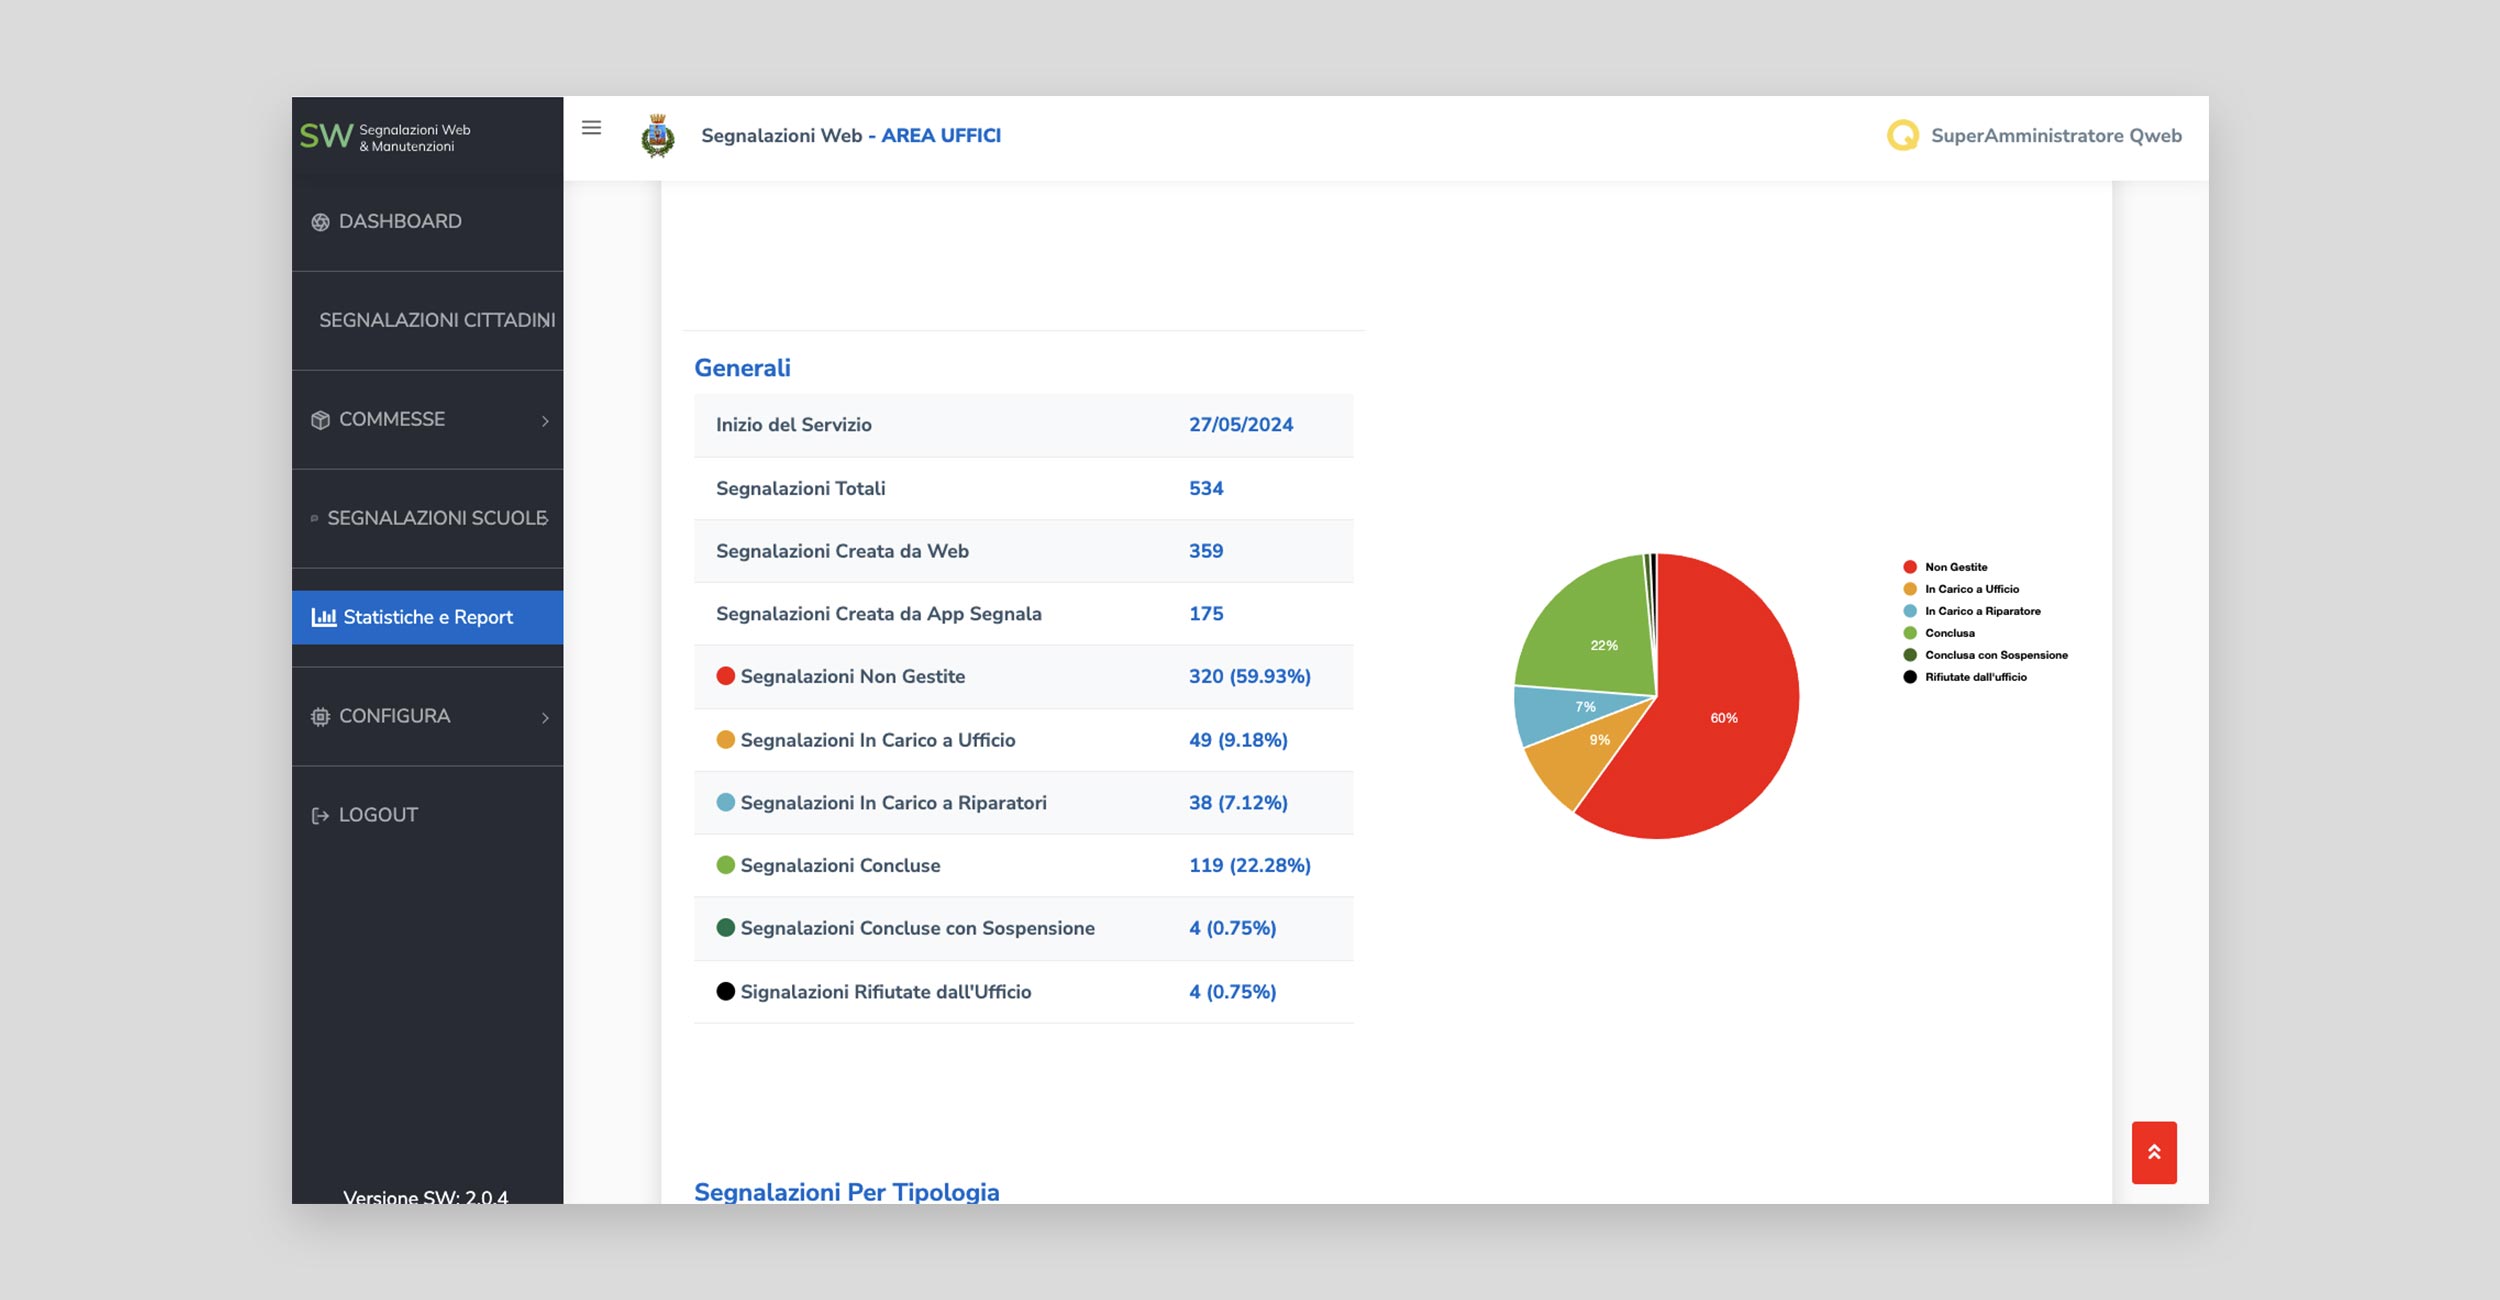Click the Commesse box icon
The width and height of the screenshot is (2500, 1300).
point(320,420)
